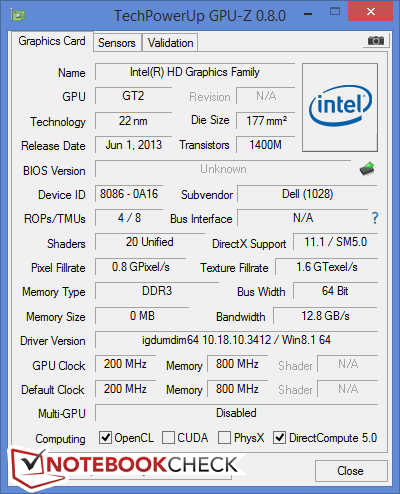Click the Close button

click(x=351, y=471)
